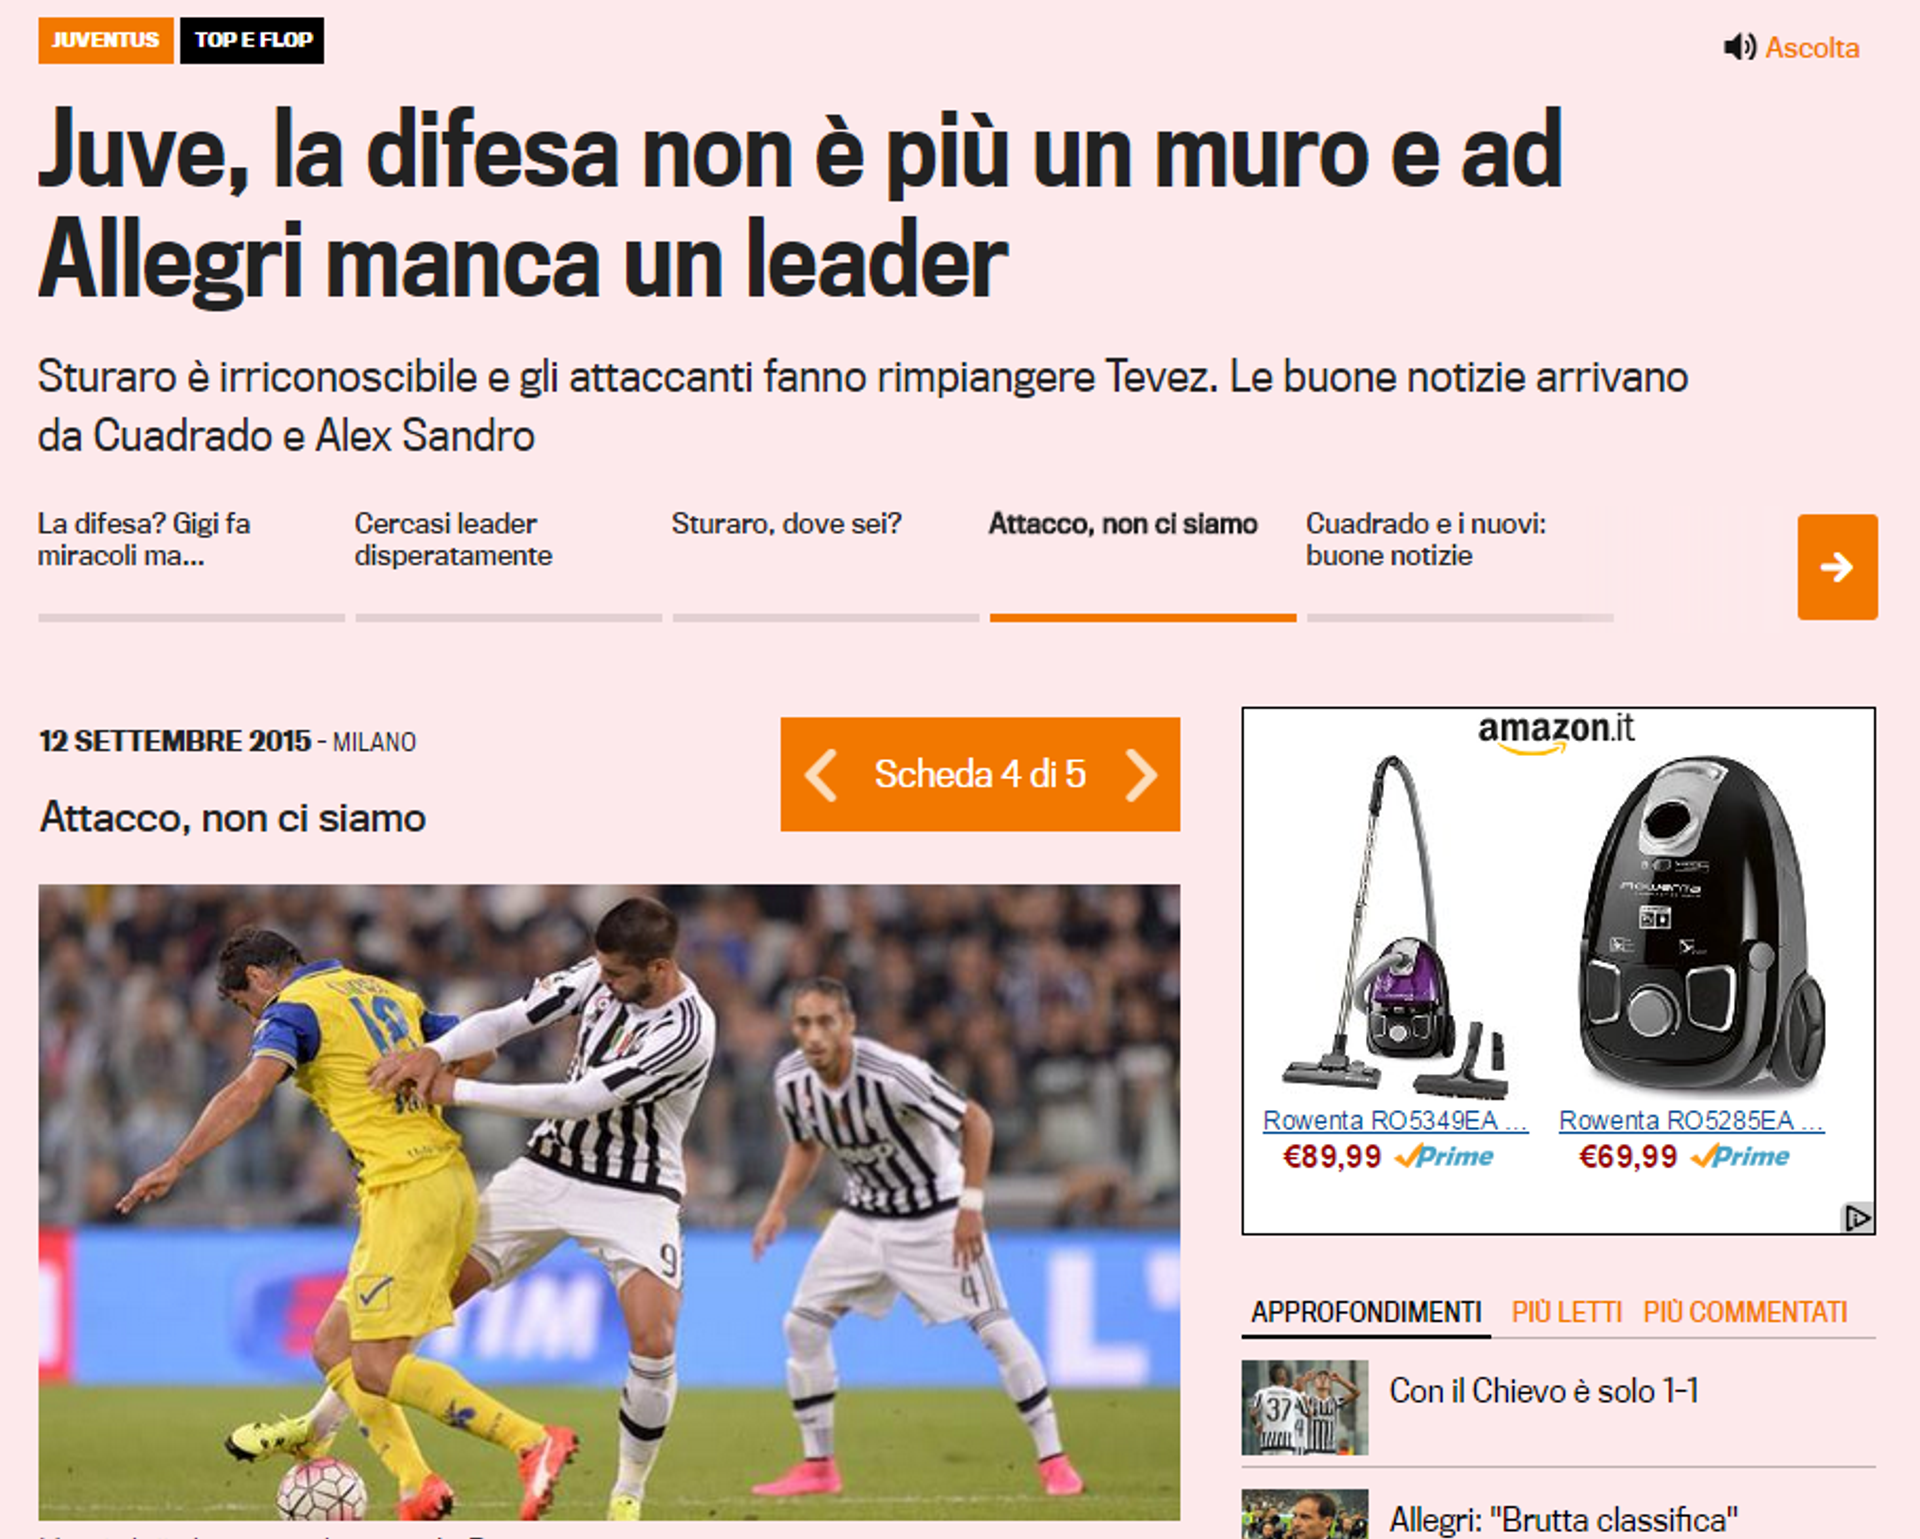Open the Rowenta RO5349EA product link
Viewport: 1920px width, 1539px height.
click(1395, 1120)
